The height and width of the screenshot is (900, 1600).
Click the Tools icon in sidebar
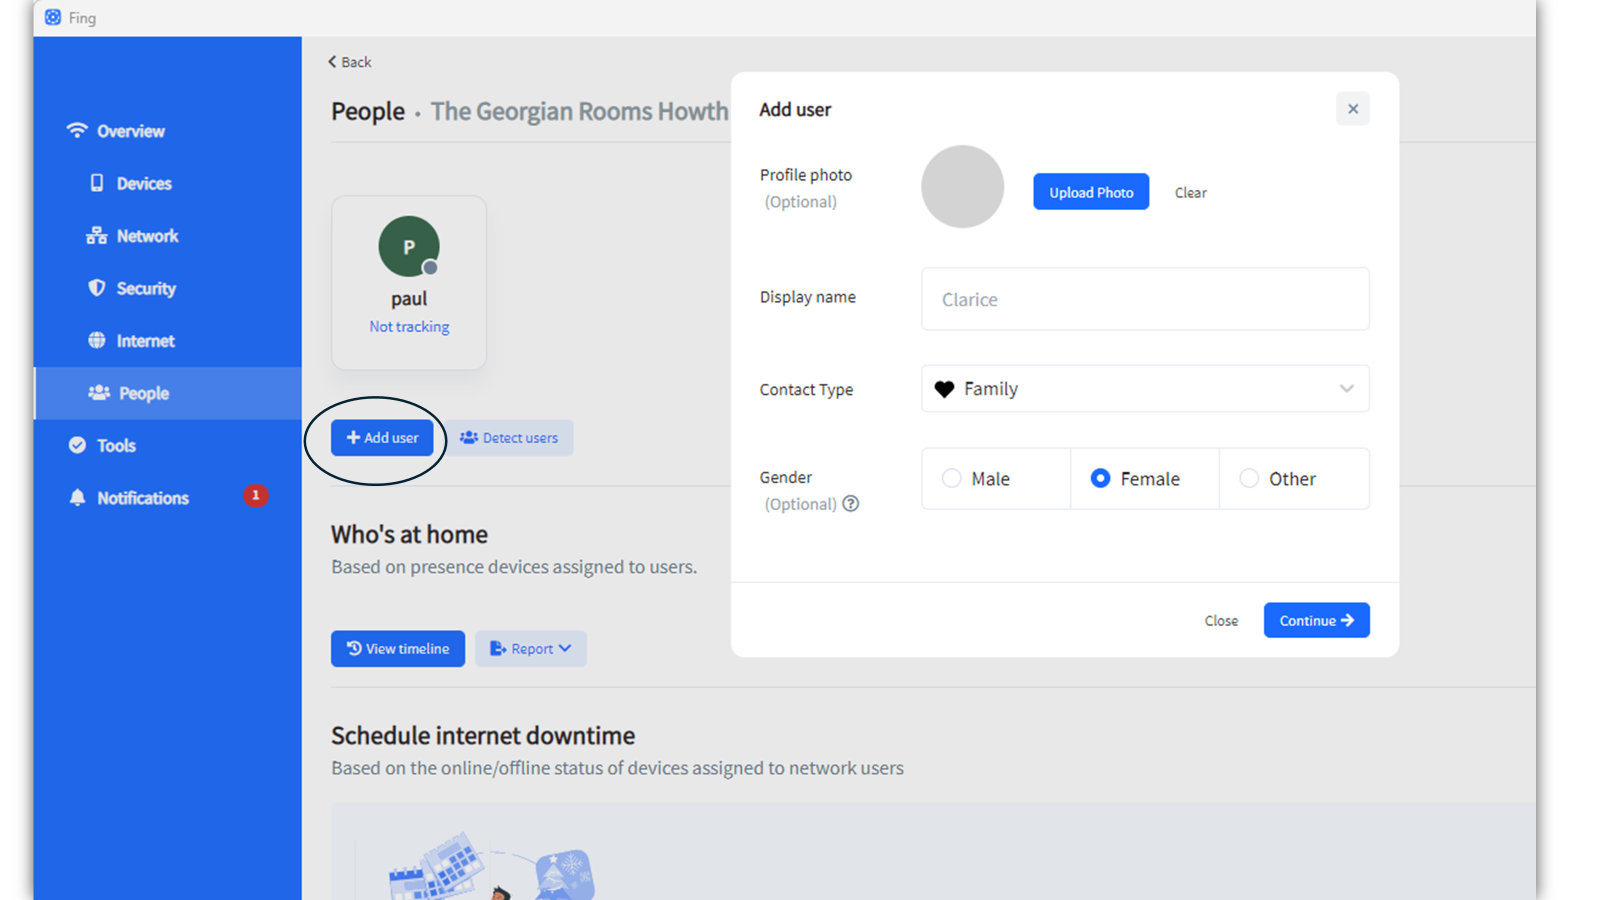[x=77, y=445]
